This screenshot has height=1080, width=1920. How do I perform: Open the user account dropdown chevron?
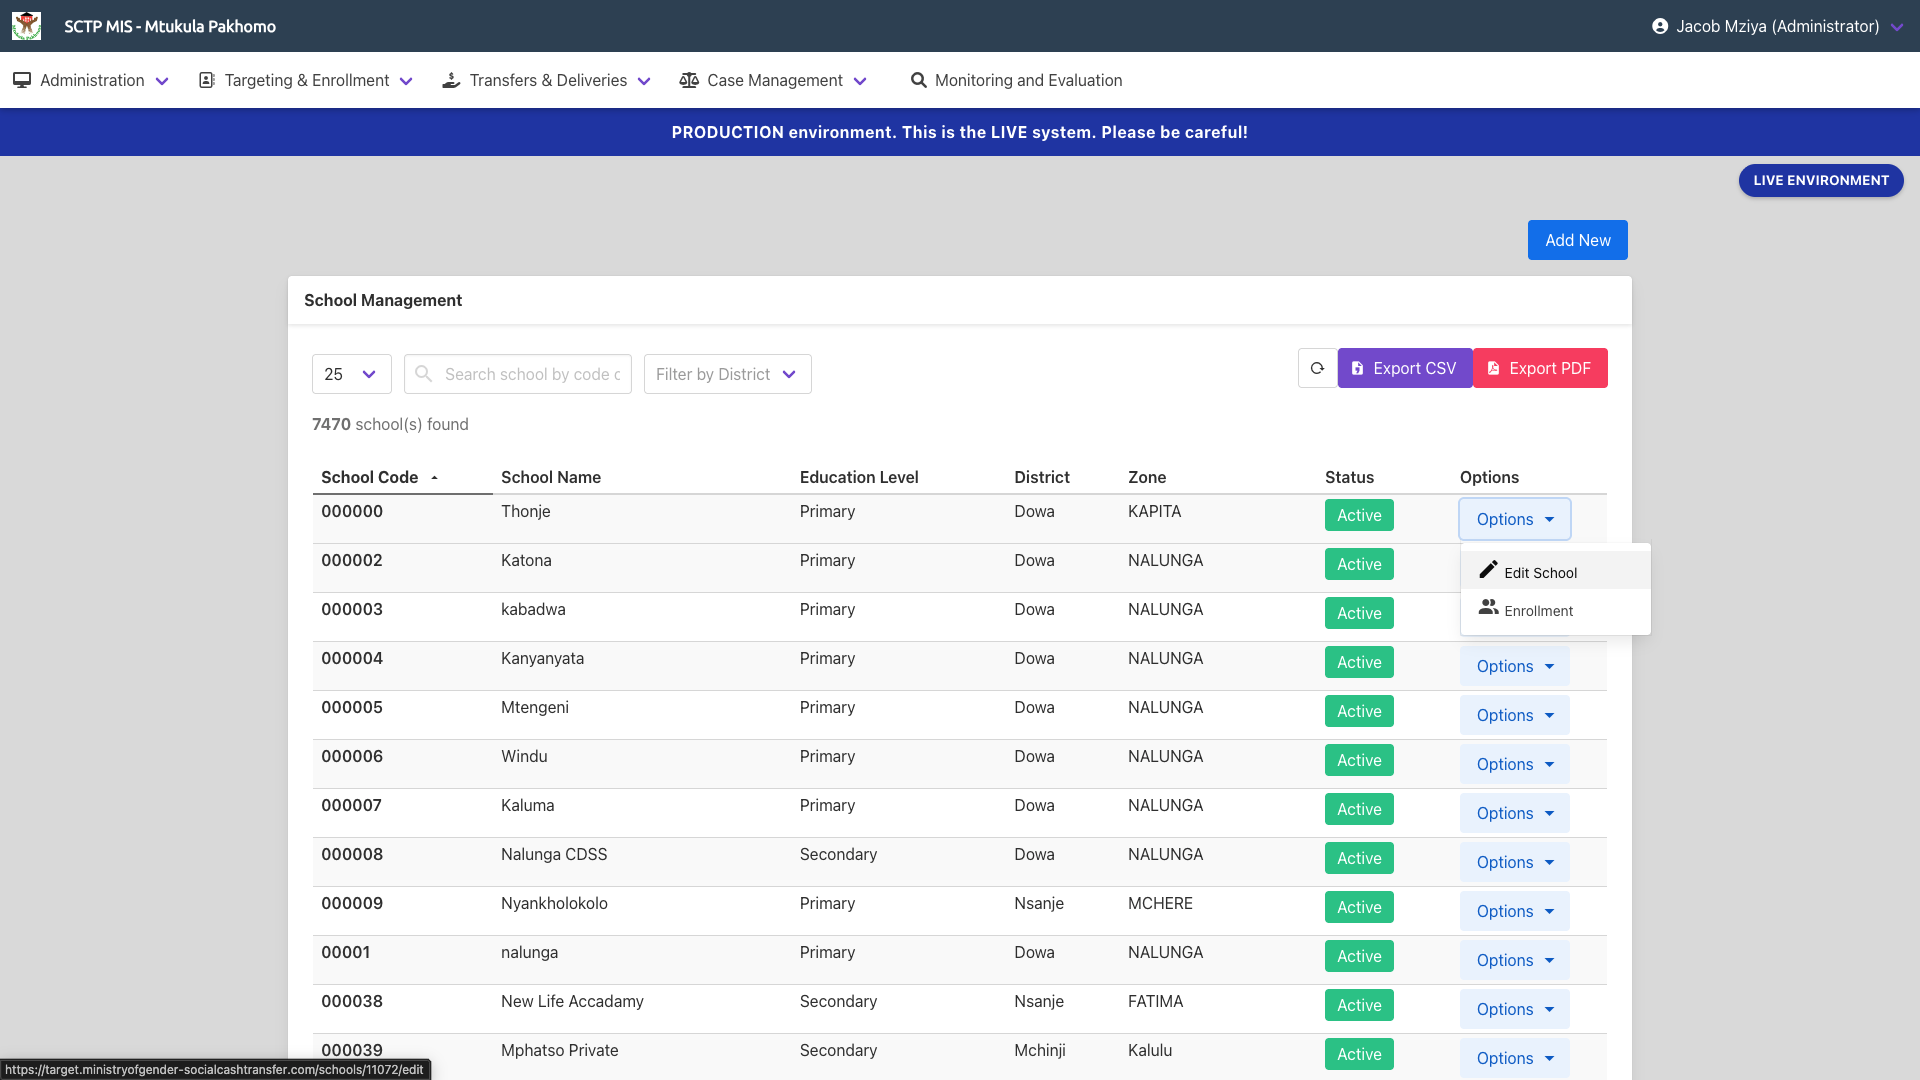(x=1896, y=27)
